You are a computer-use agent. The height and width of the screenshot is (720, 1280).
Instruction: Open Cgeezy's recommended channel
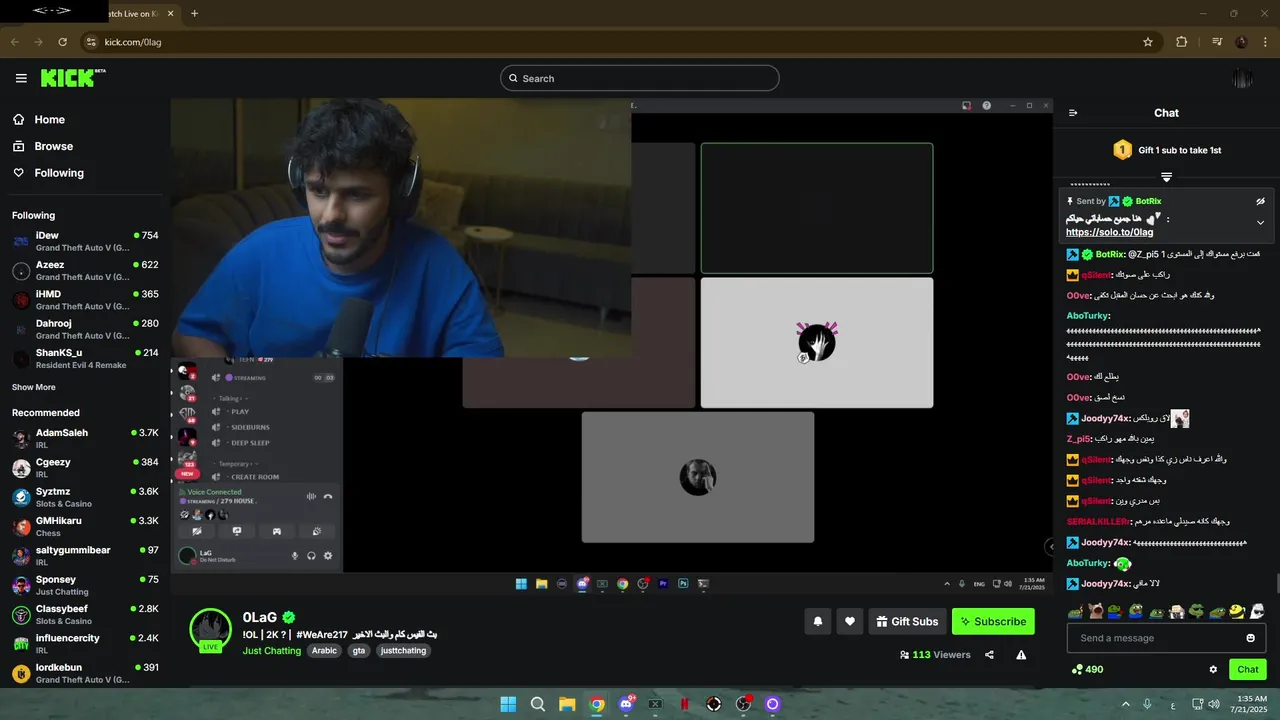point(85,467)
